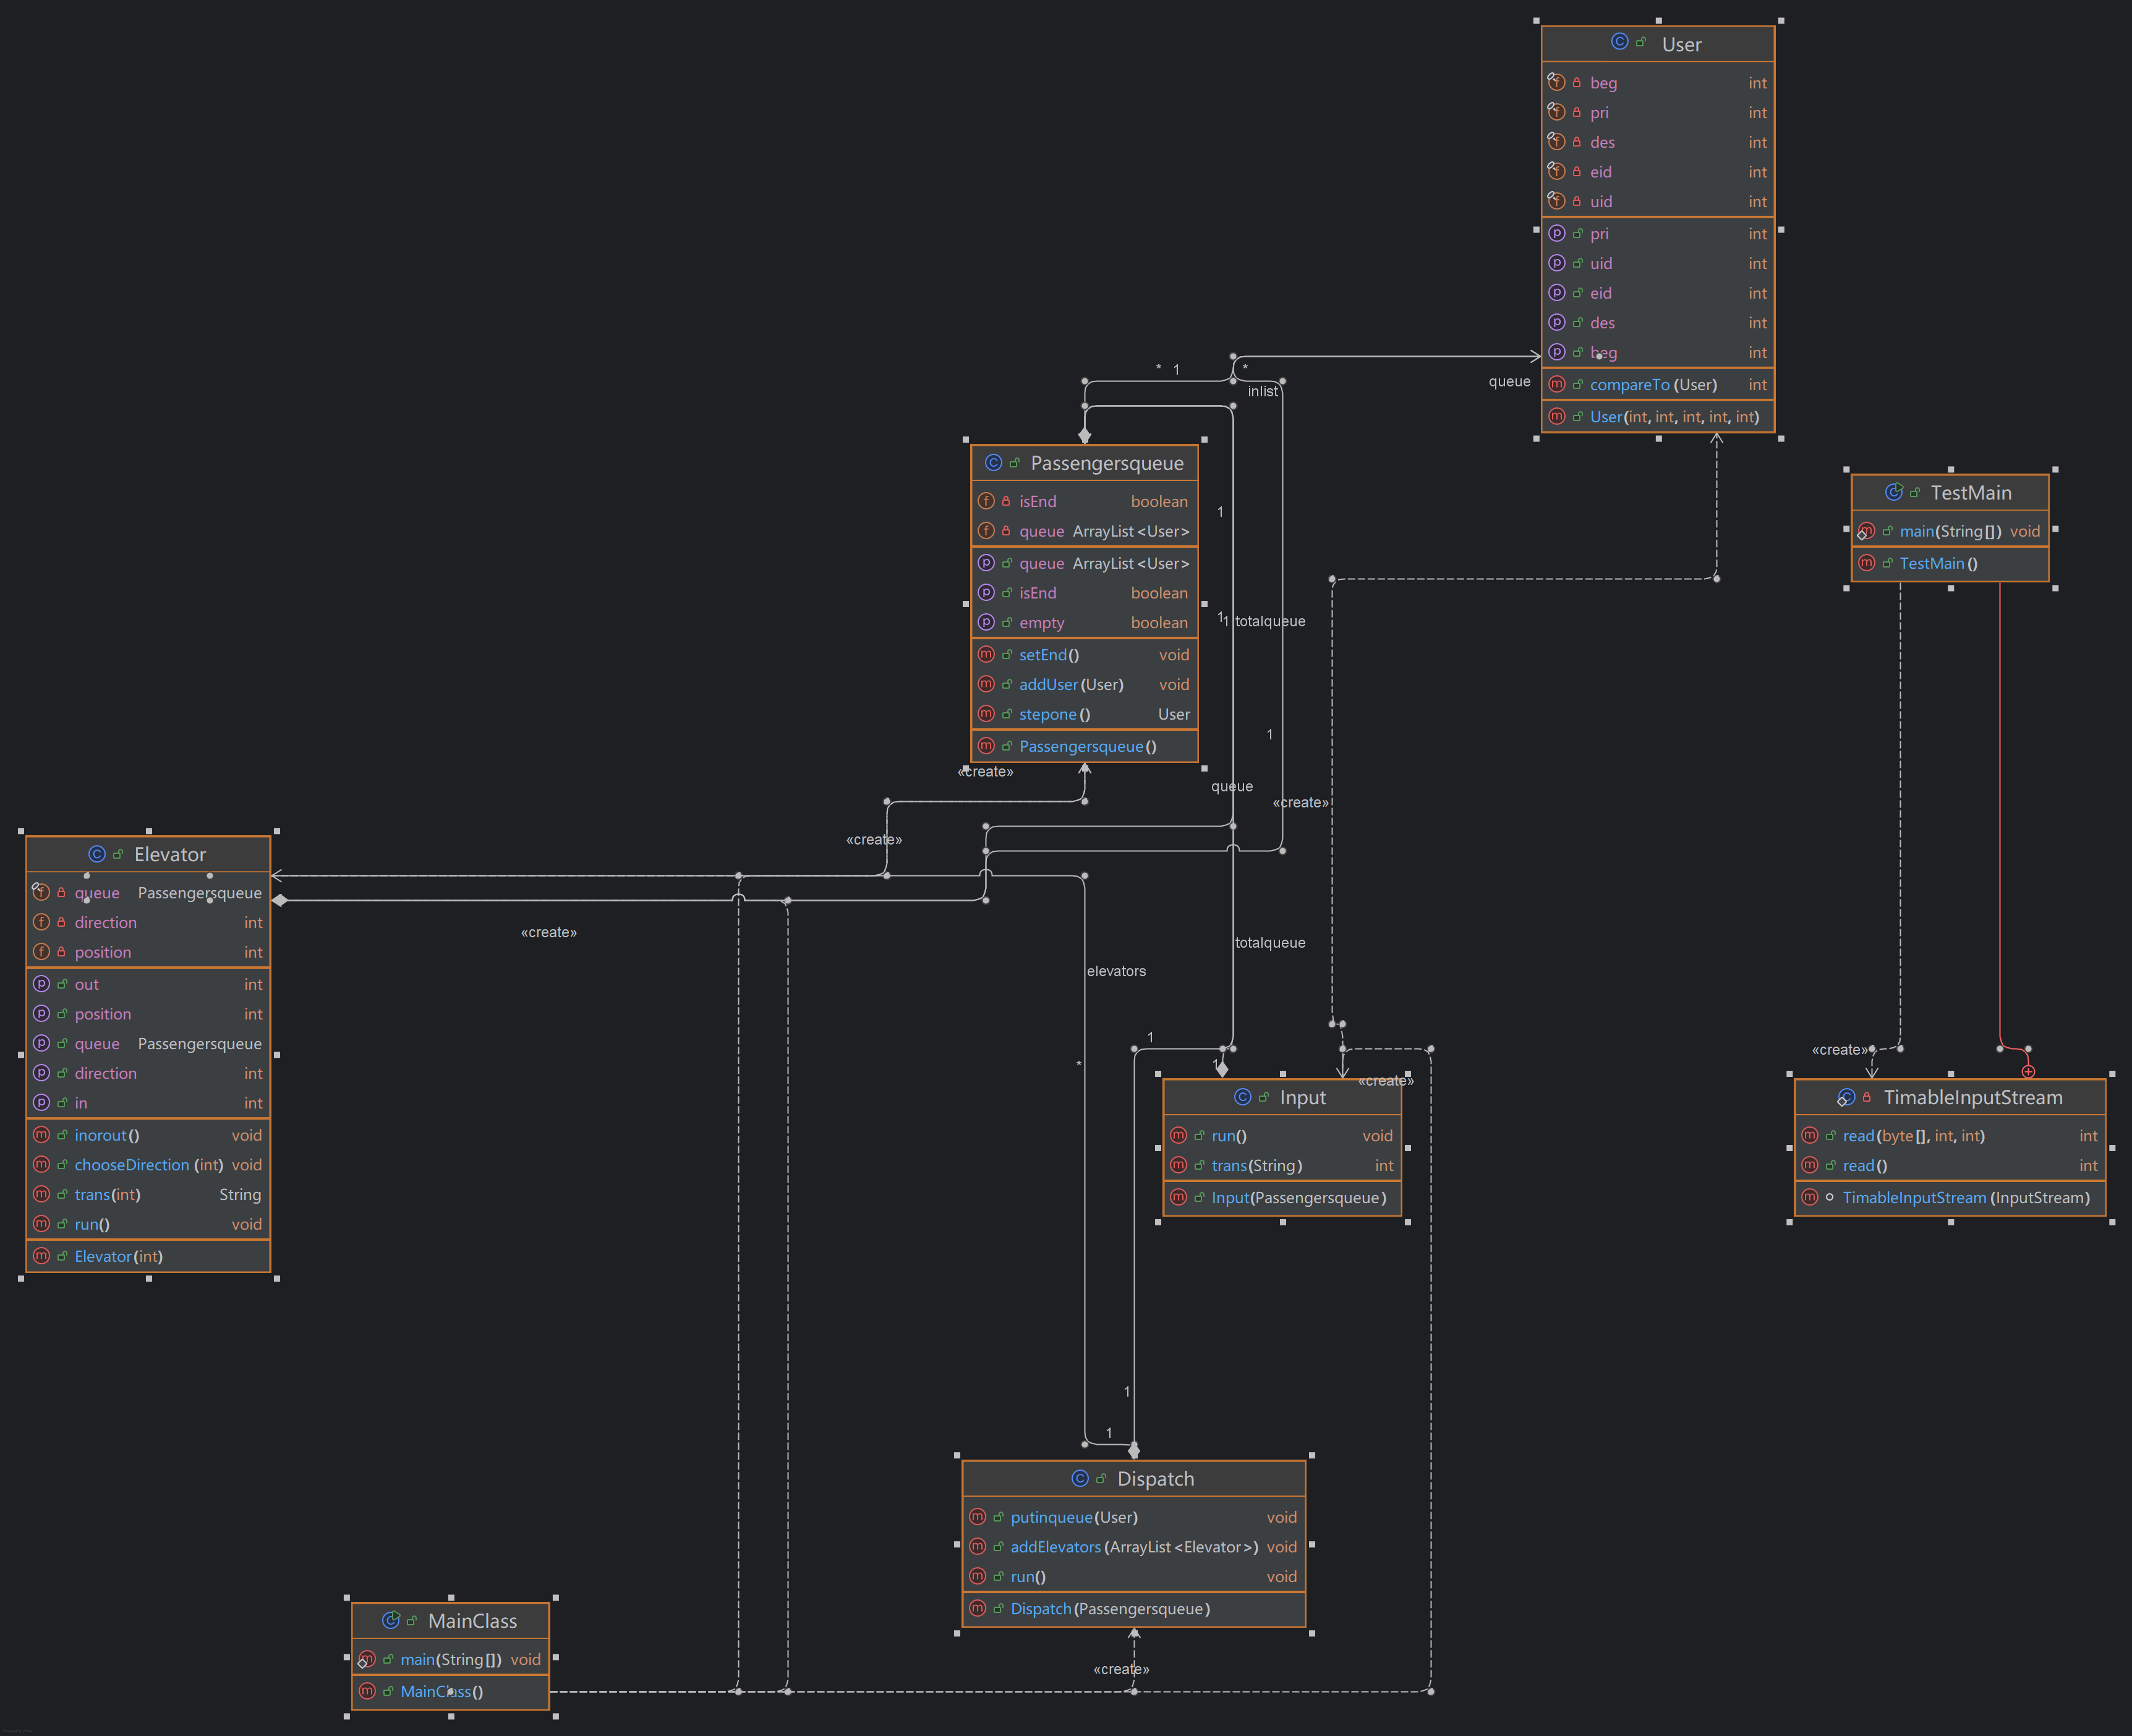Image resolution: width=2132 pixels, height=1736 pixels.
Task: Click the totalqueue edge label near Passengersqueue
Action: [1269, 621]
